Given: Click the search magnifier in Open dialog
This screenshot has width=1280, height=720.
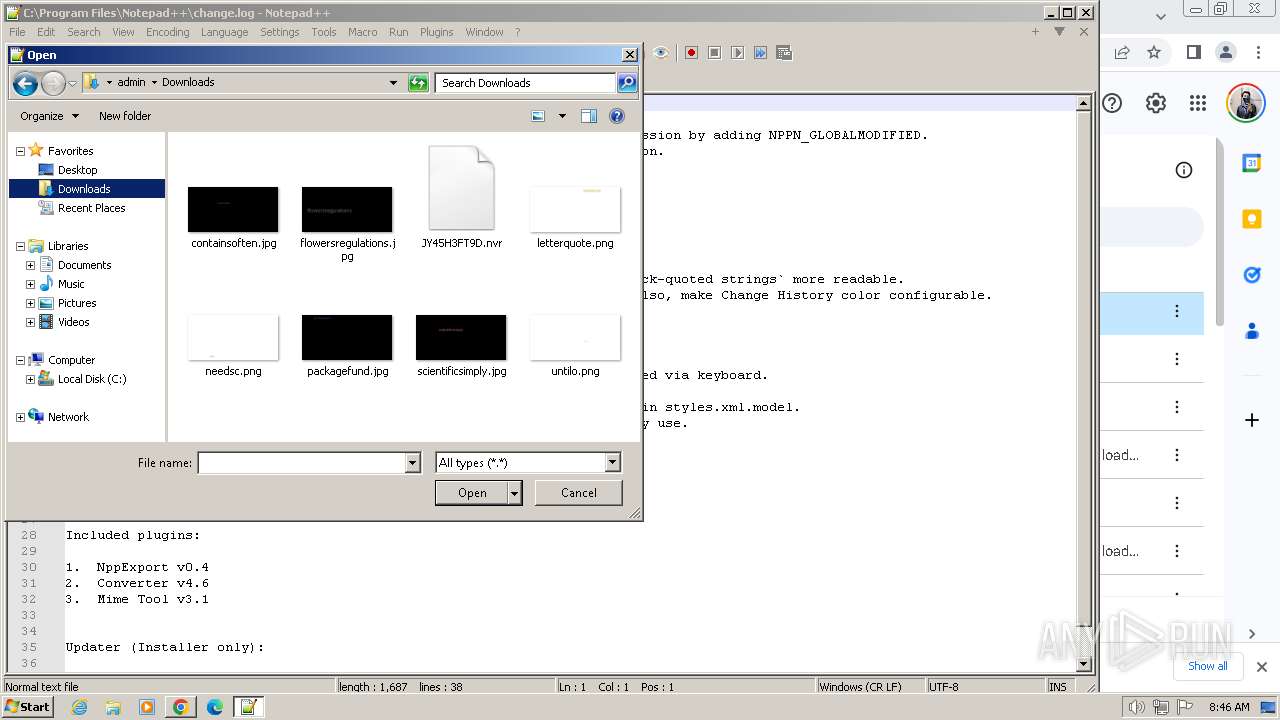Looking at the screenshot, I should (627, 83).
